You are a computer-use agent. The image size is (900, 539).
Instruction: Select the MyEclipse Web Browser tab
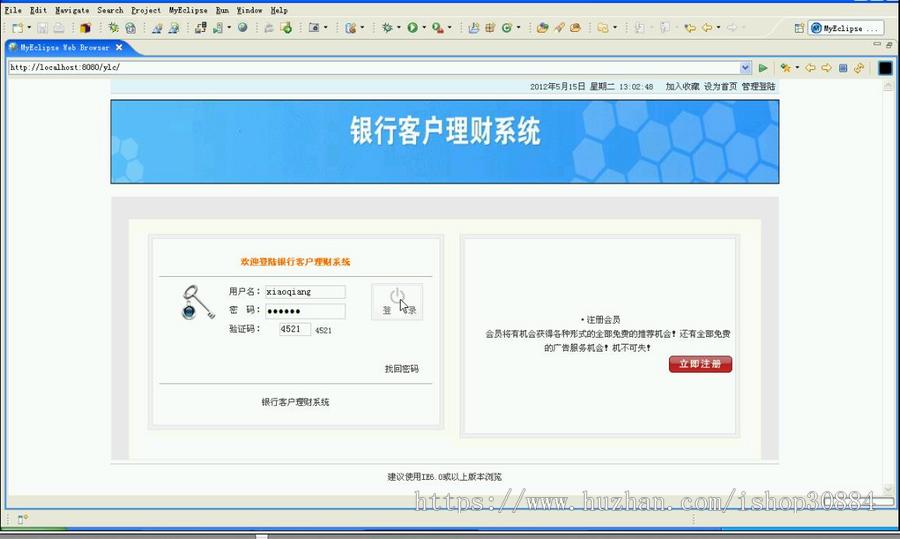64,48
